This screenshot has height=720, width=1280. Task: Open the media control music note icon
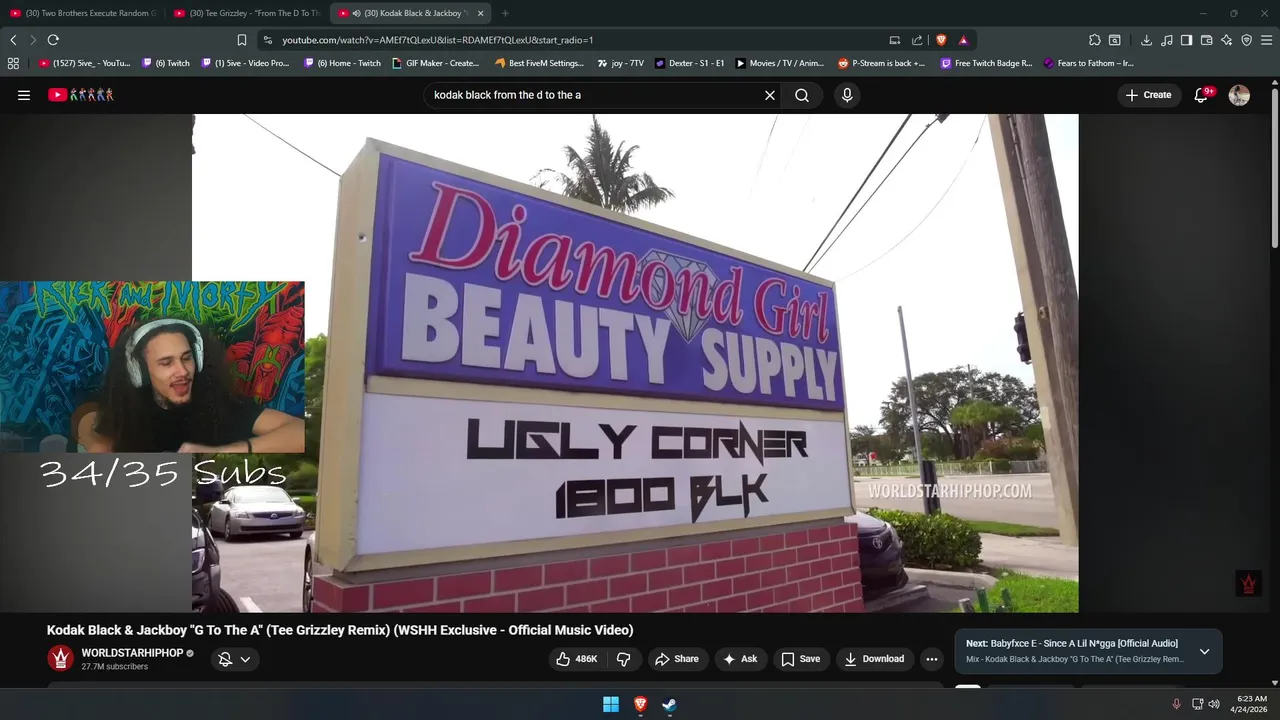tap(1166, 40)
